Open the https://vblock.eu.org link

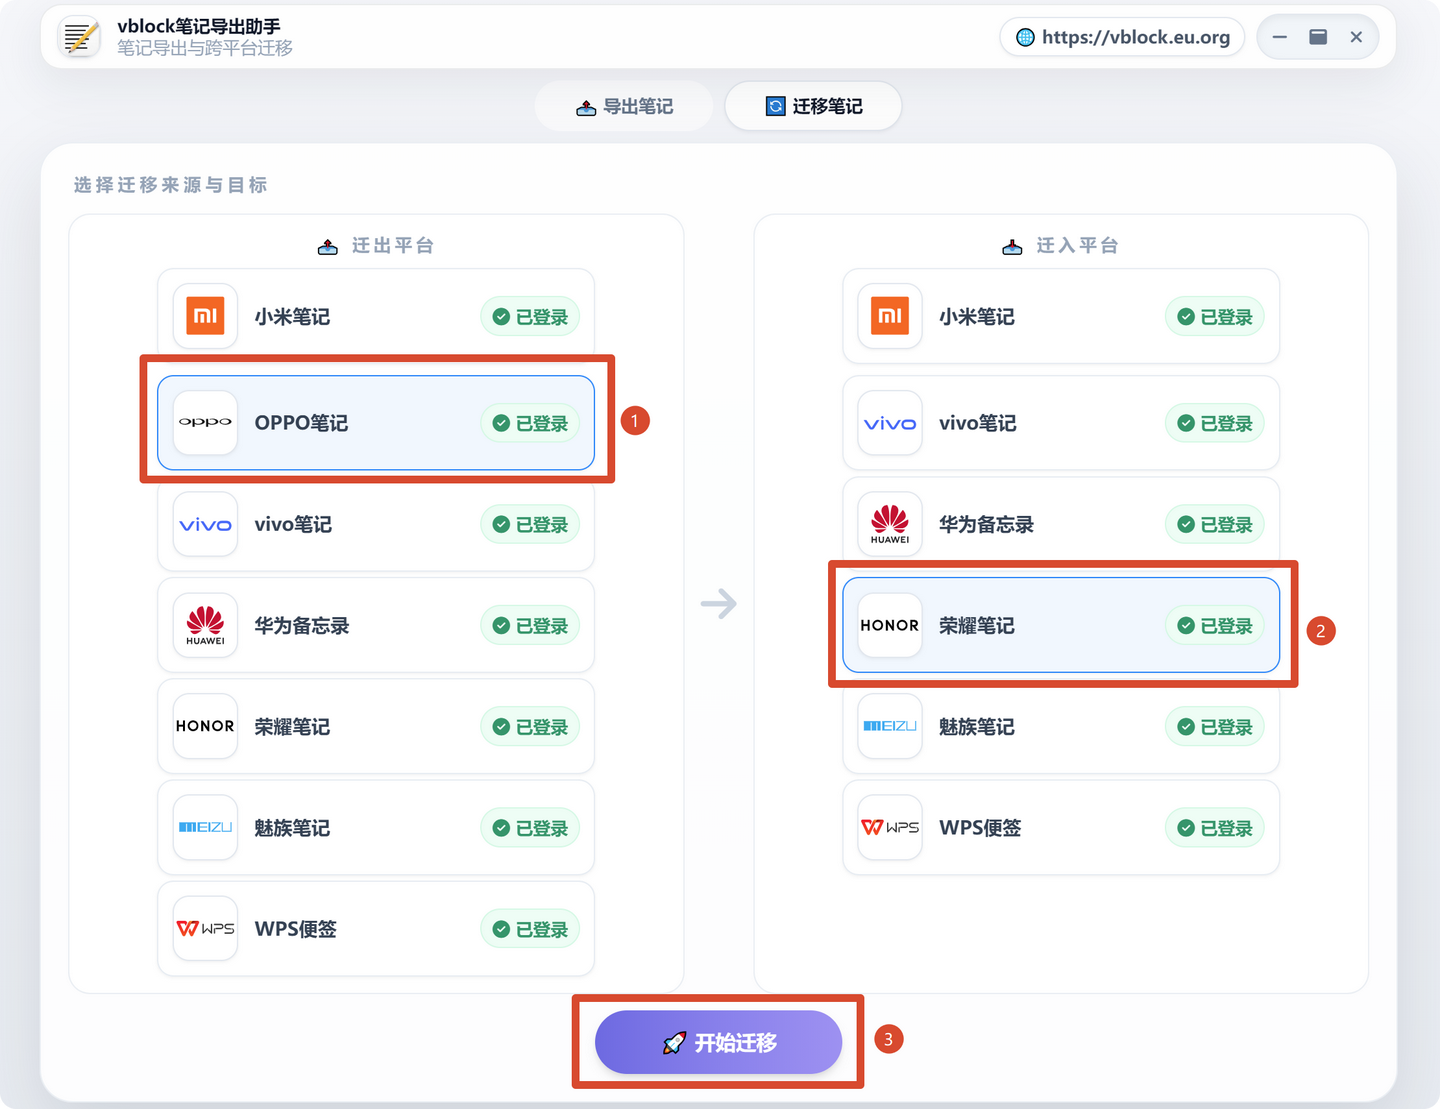point(1122,37)
